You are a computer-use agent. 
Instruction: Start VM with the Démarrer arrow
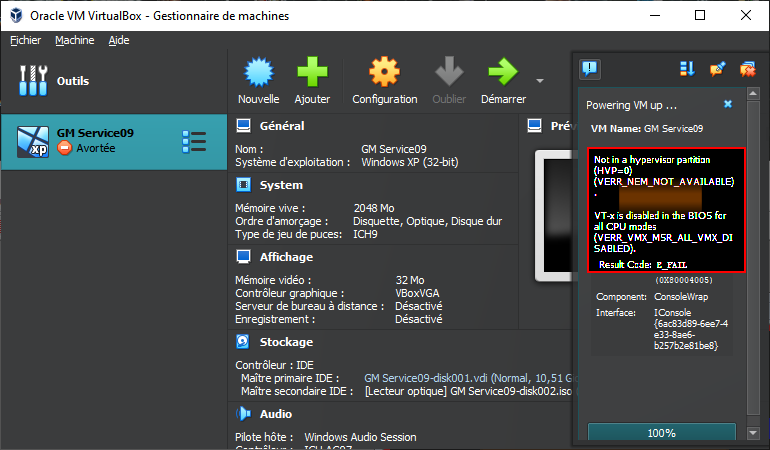coord(503,72)
